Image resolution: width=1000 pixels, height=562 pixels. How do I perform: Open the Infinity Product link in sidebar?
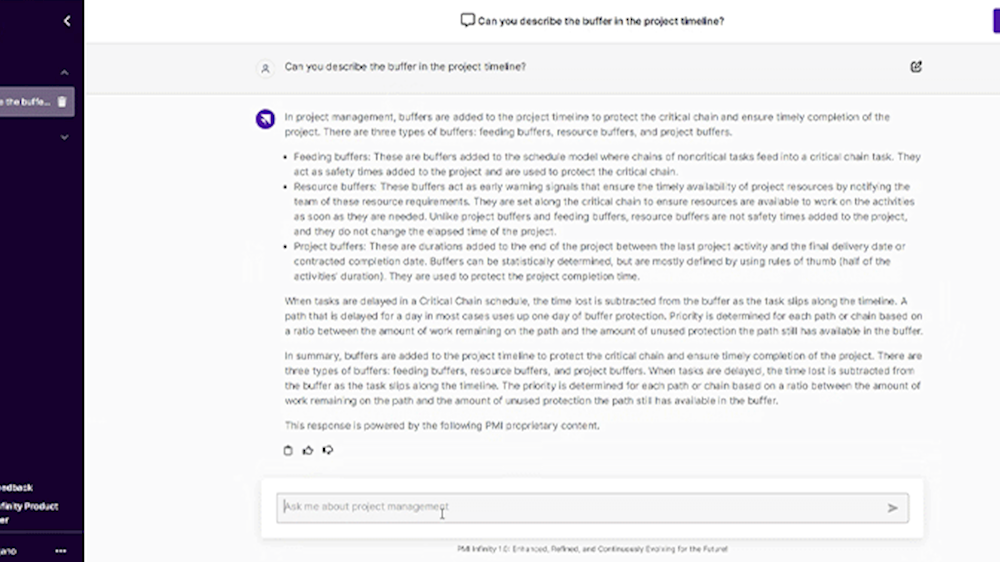point(28,507)
